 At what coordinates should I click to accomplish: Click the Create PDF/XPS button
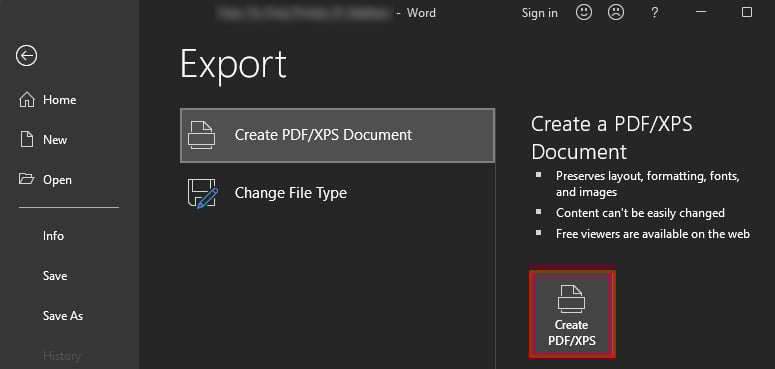572,314
